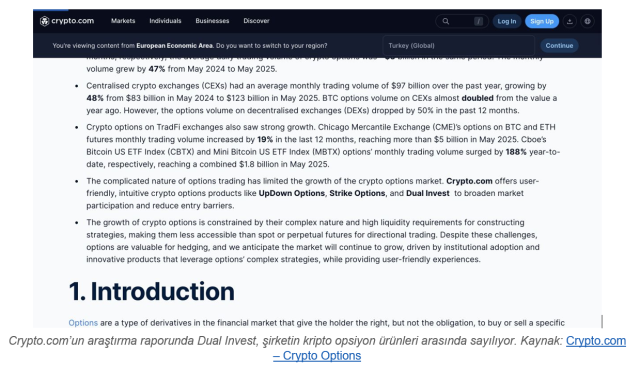Click the bold Strike Options text
Viewport: 640px width, 371px height.
pos(357,193)
